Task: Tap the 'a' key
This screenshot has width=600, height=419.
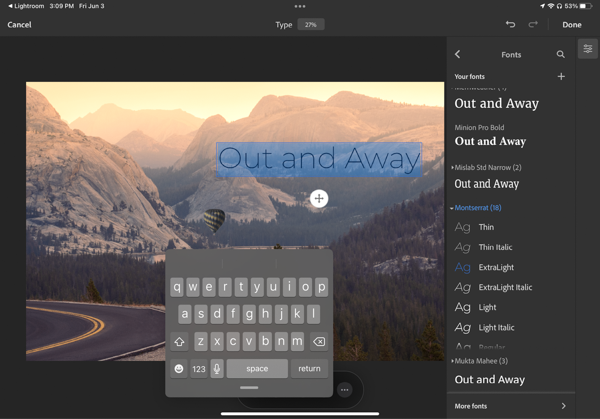Action: (x=185, y=314)
